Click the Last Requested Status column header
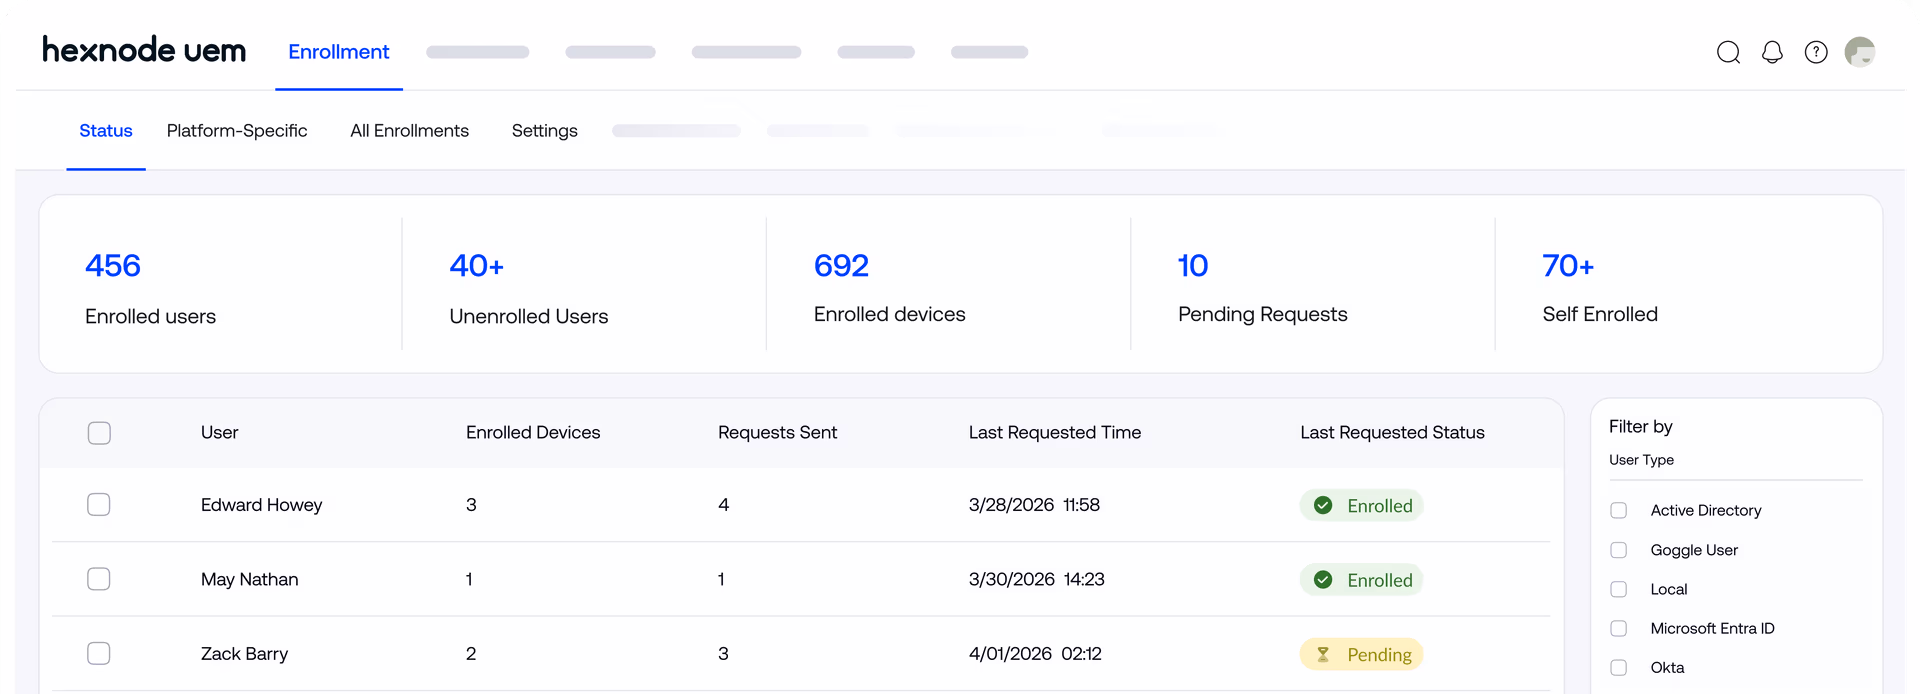The image size is (1920, 694). click(1392, 432)
